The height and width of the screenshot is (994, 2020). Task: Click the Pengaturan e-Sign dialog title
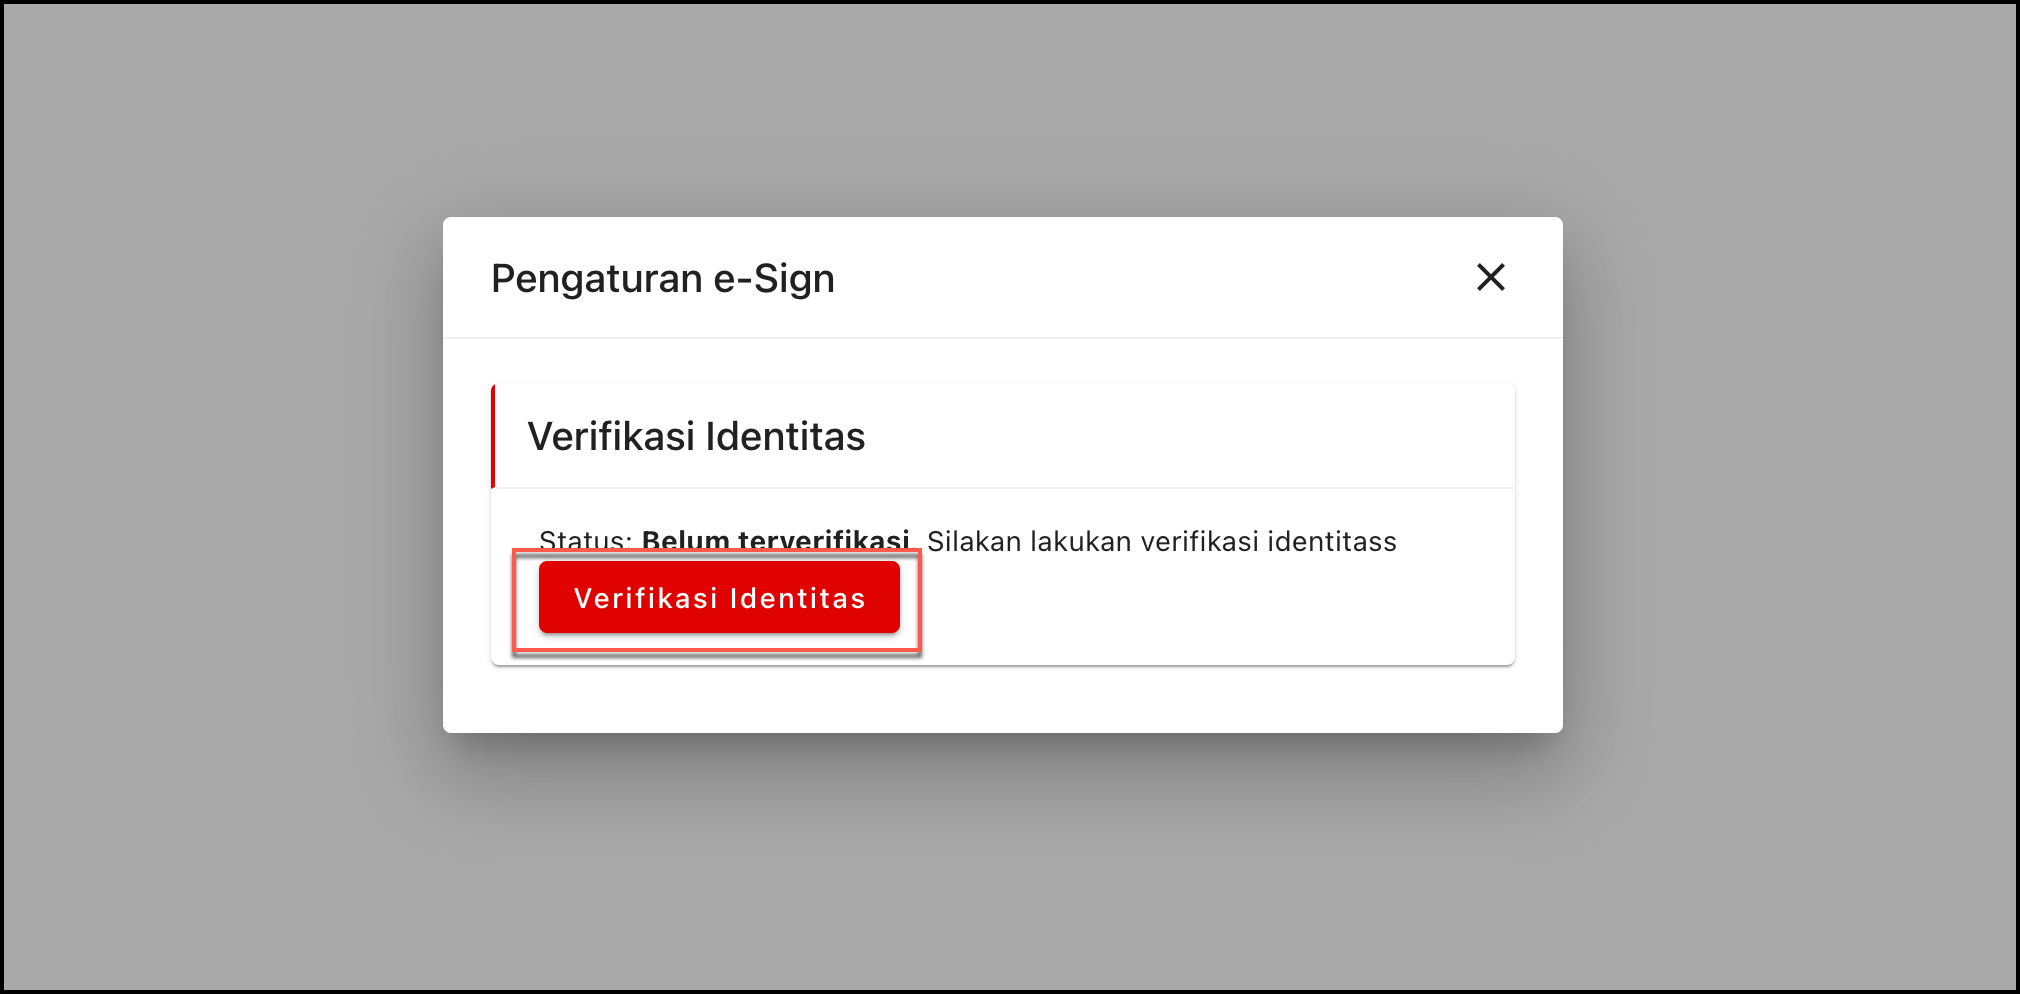(x=662, y=278)
